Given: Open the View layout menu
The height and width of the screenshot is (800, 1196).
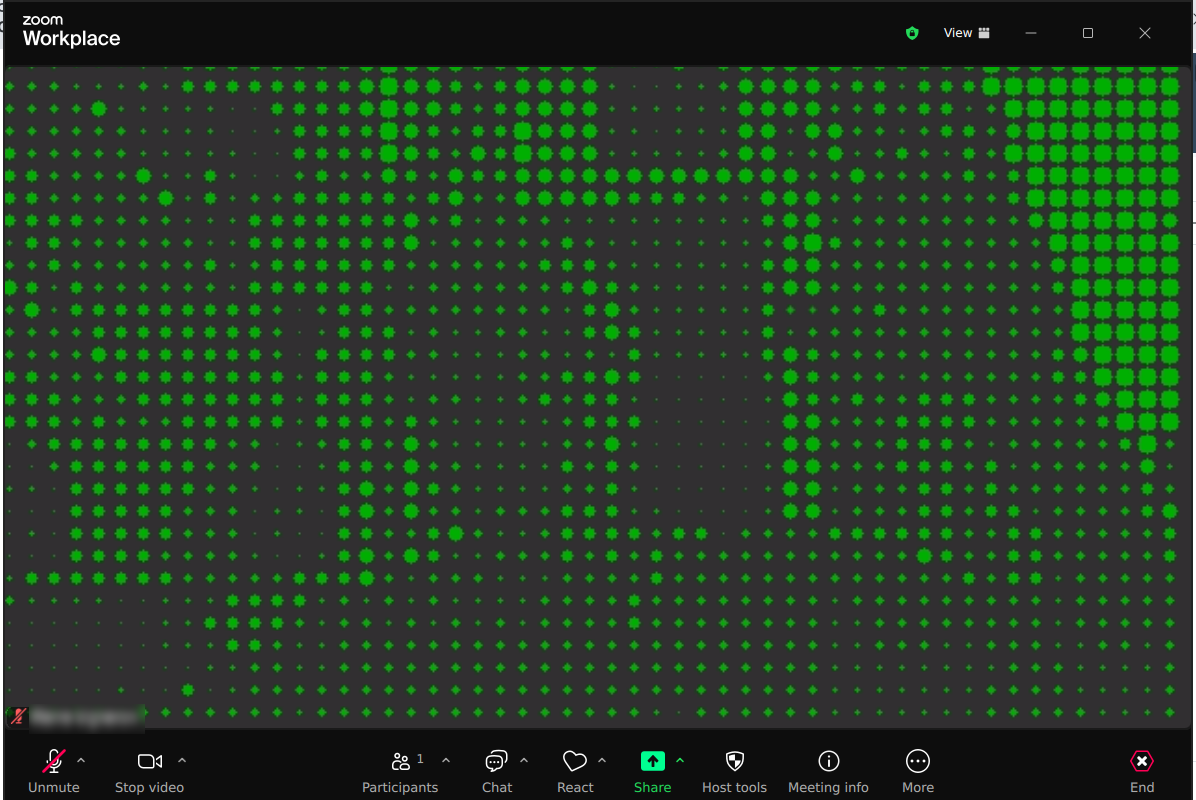Looking at the screenshot, I should pyautogui.click(x=966, y=33).
